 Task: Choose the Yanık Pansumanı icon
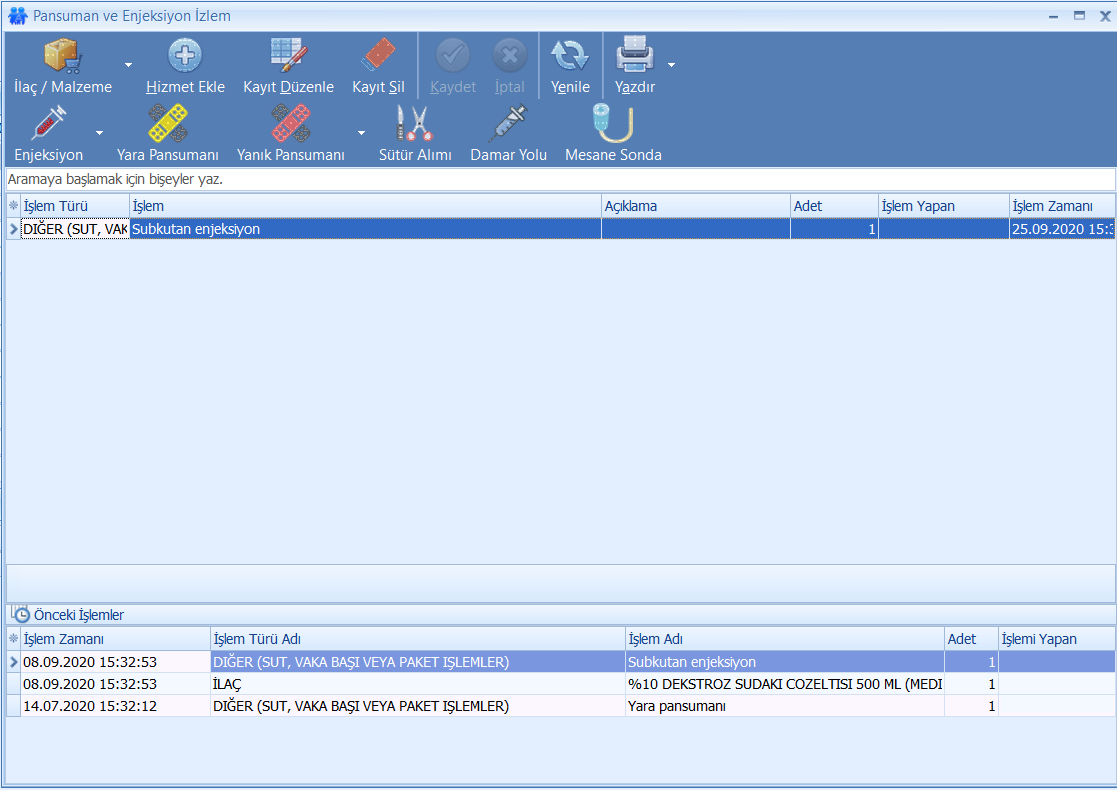pyautogui.click(x=290, y=125)
